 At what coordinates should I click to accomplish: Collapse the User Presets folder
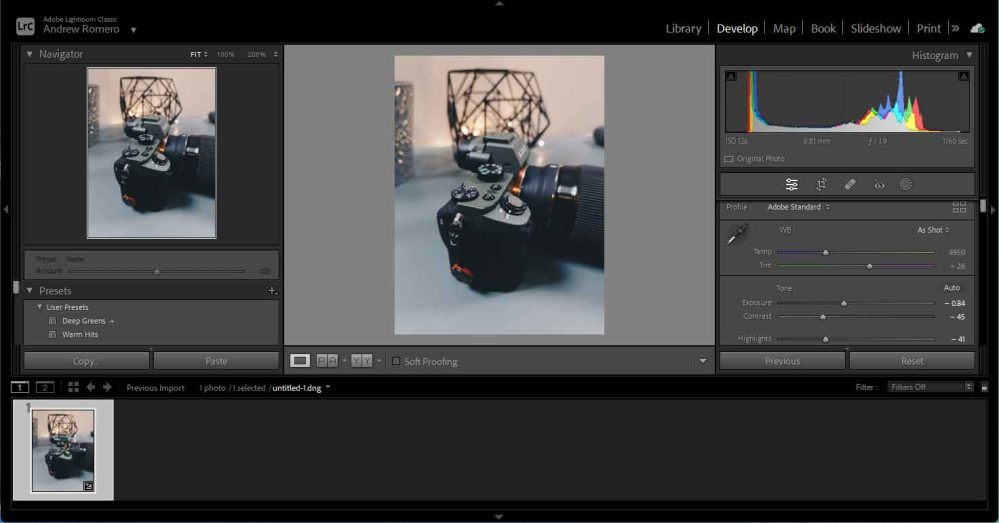click(40, 307)
